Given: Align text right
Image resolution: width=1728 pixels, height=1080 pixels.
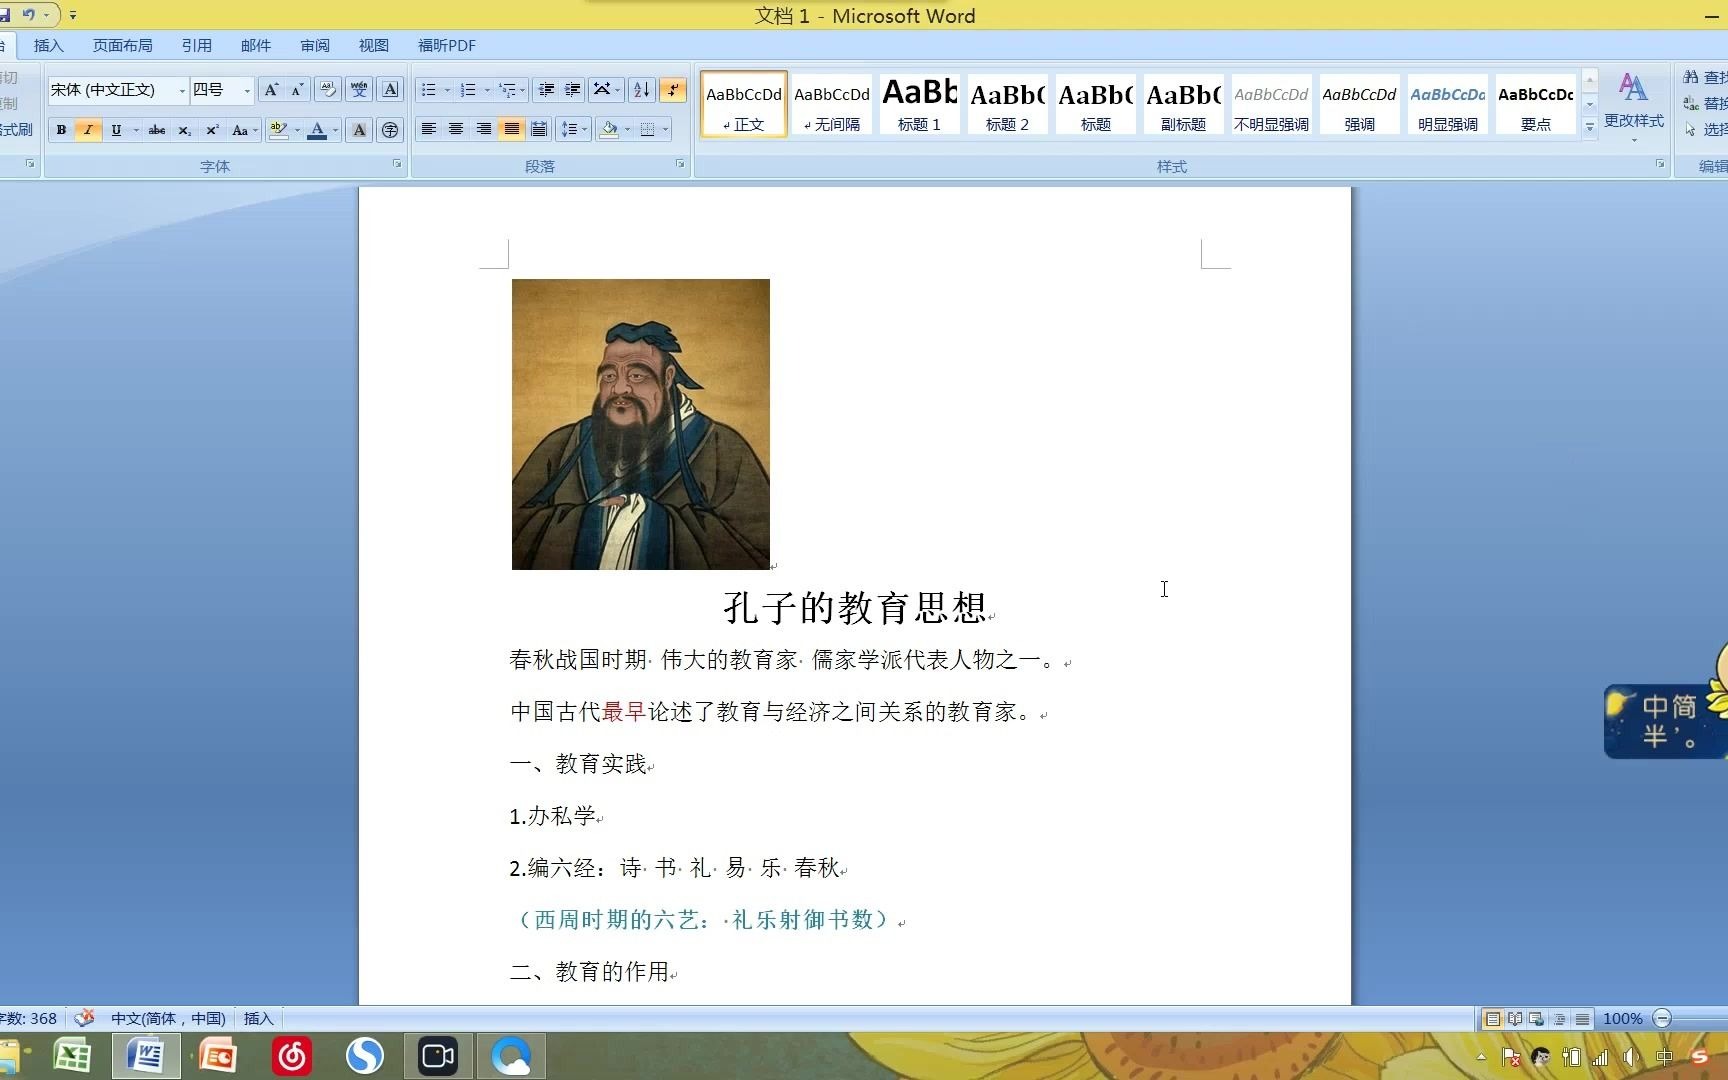Looking at the screenshot, I should coord(484,129).
